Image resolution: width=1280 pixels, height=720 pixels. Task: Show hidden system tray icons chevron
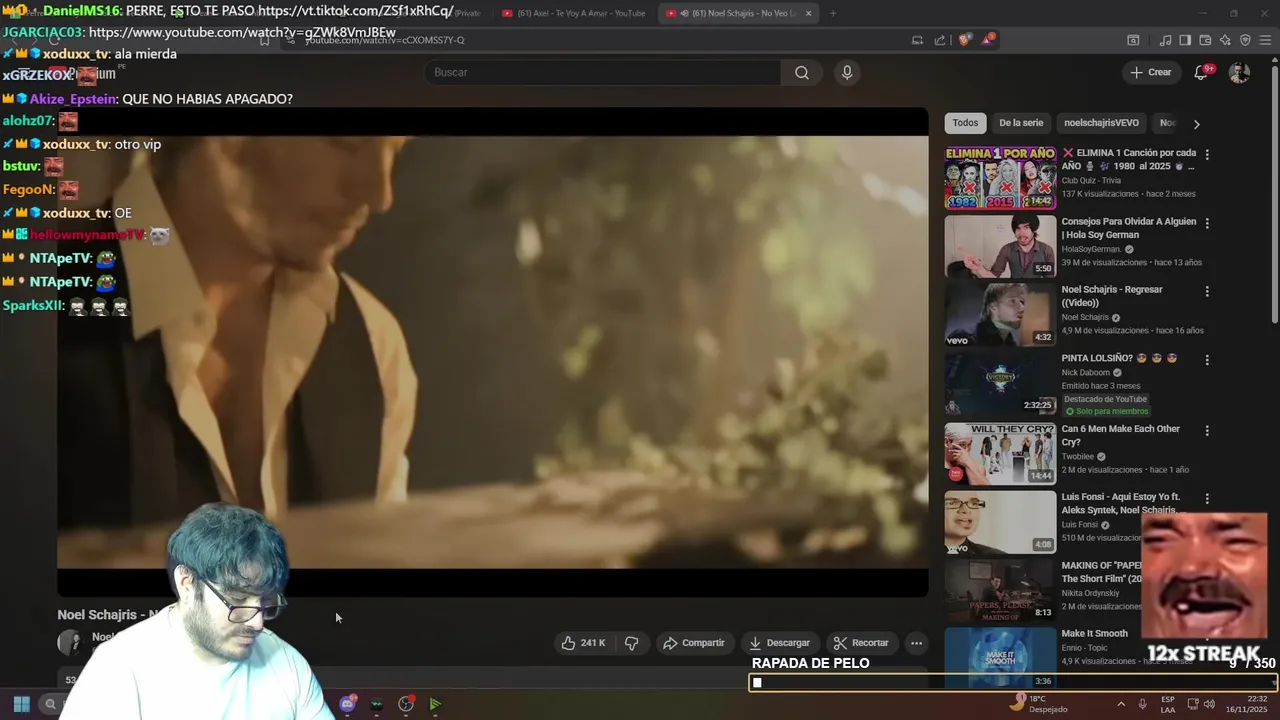click(x=1120, y=704)
